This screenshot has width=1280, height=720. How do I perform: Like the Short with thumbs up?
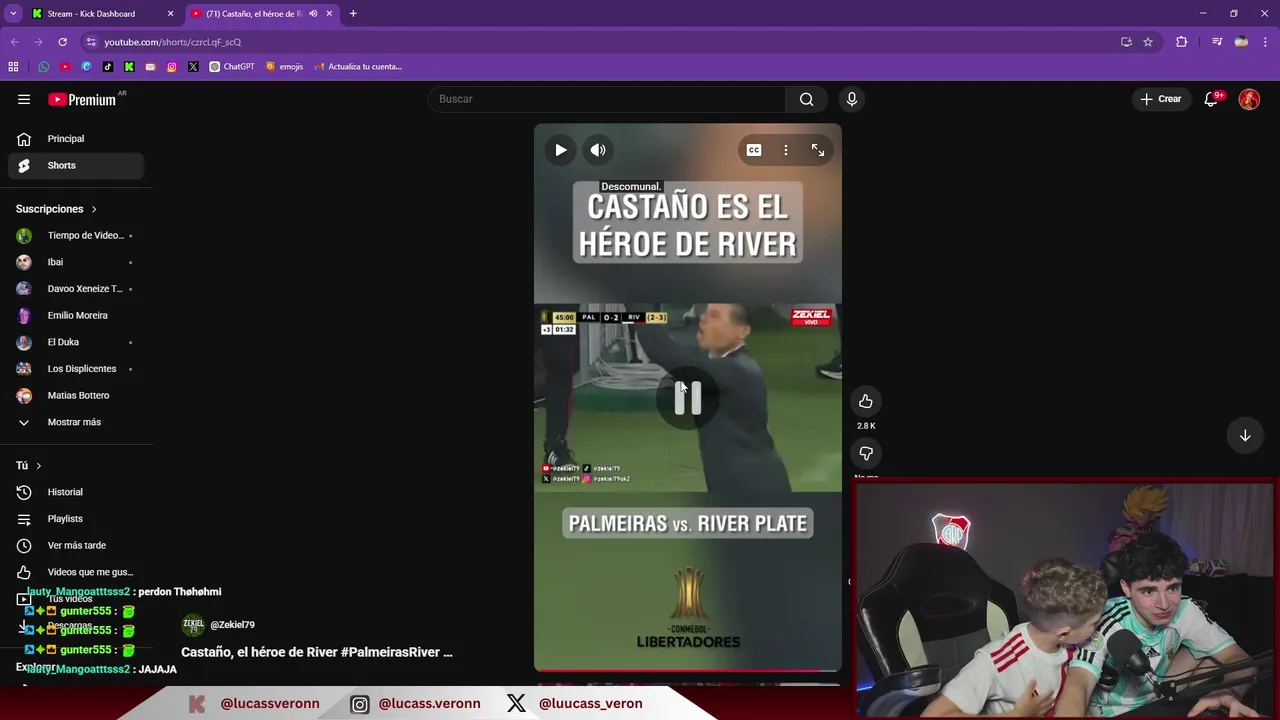tap(866, 401)
